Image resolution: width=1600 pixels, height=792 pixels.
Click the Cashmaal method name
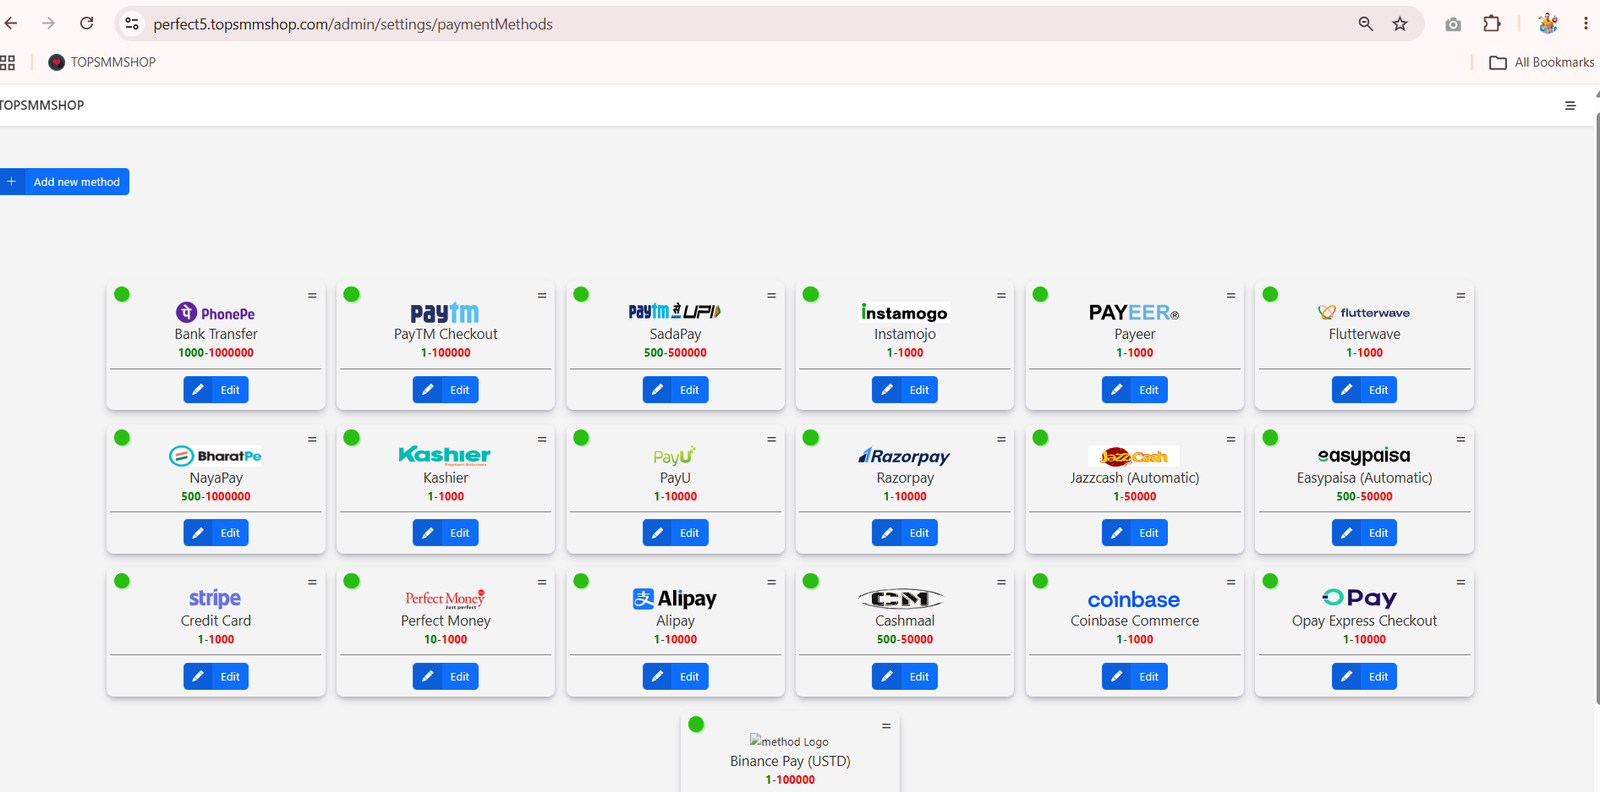point(905,621)
